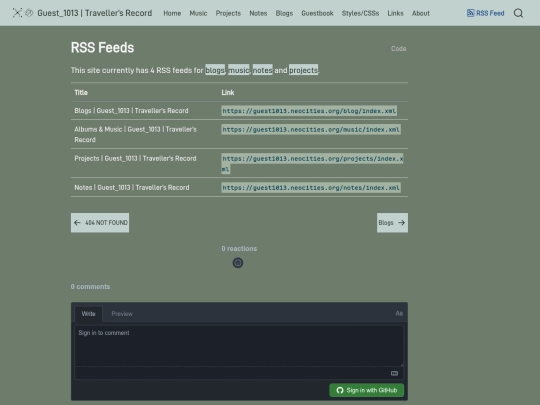Click the left arrow on 404 NOT FOUND
540x405 pixels.
click(77, 222)
